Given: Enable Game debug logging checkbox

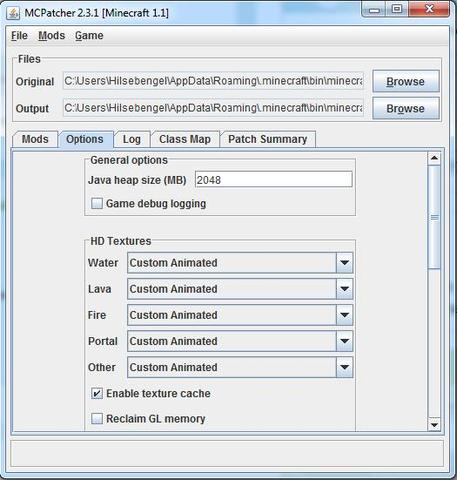Looking at the screenshot, I should point(97,203).
